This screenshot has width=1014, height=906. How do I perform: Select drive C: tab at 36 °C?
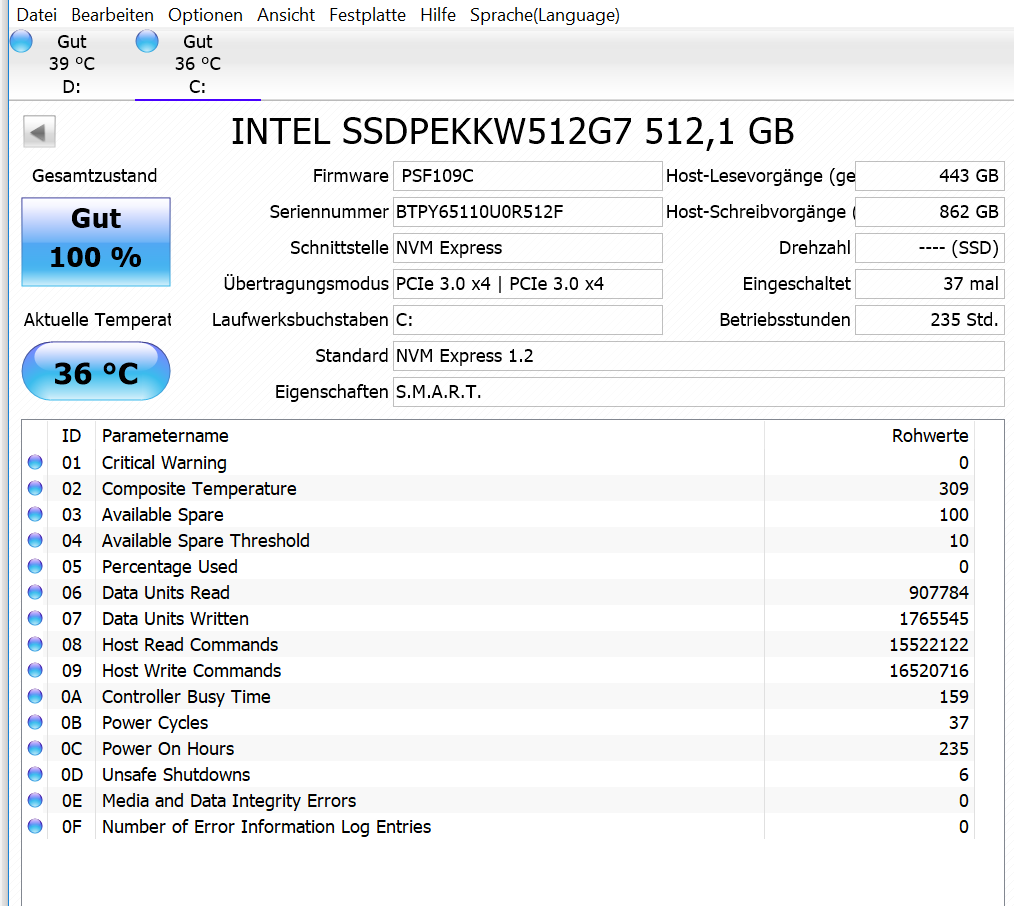pyautogui.click(x=198, y=64)
